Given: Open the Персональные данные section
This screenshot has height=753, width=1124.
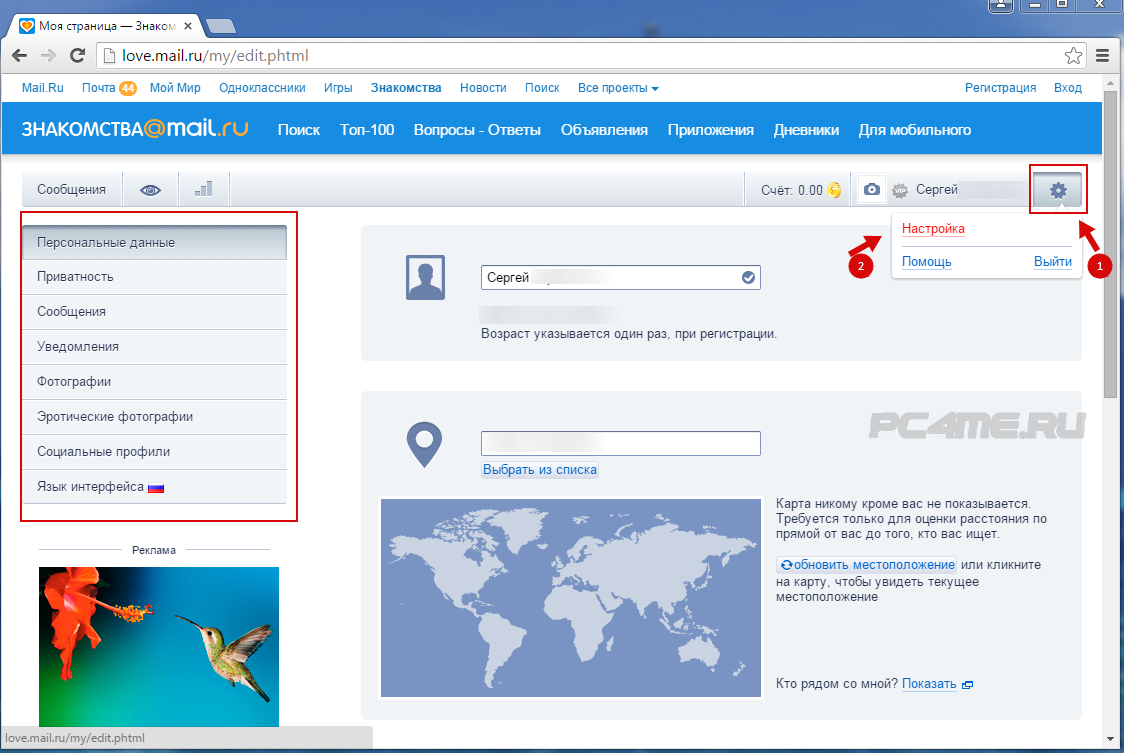Looking at the screenshot, I should [154, 242].
